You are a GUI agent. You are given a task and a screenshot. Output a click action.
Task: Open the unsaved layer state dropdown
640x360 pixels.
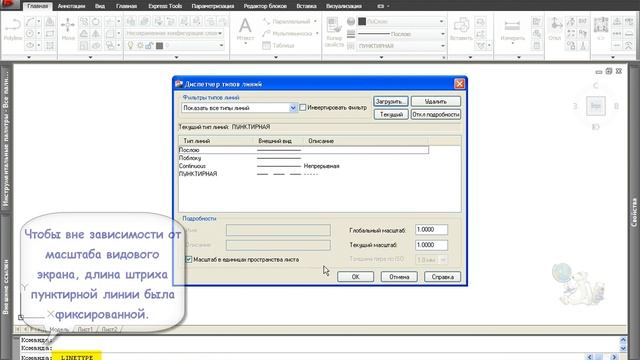point(220,33)
